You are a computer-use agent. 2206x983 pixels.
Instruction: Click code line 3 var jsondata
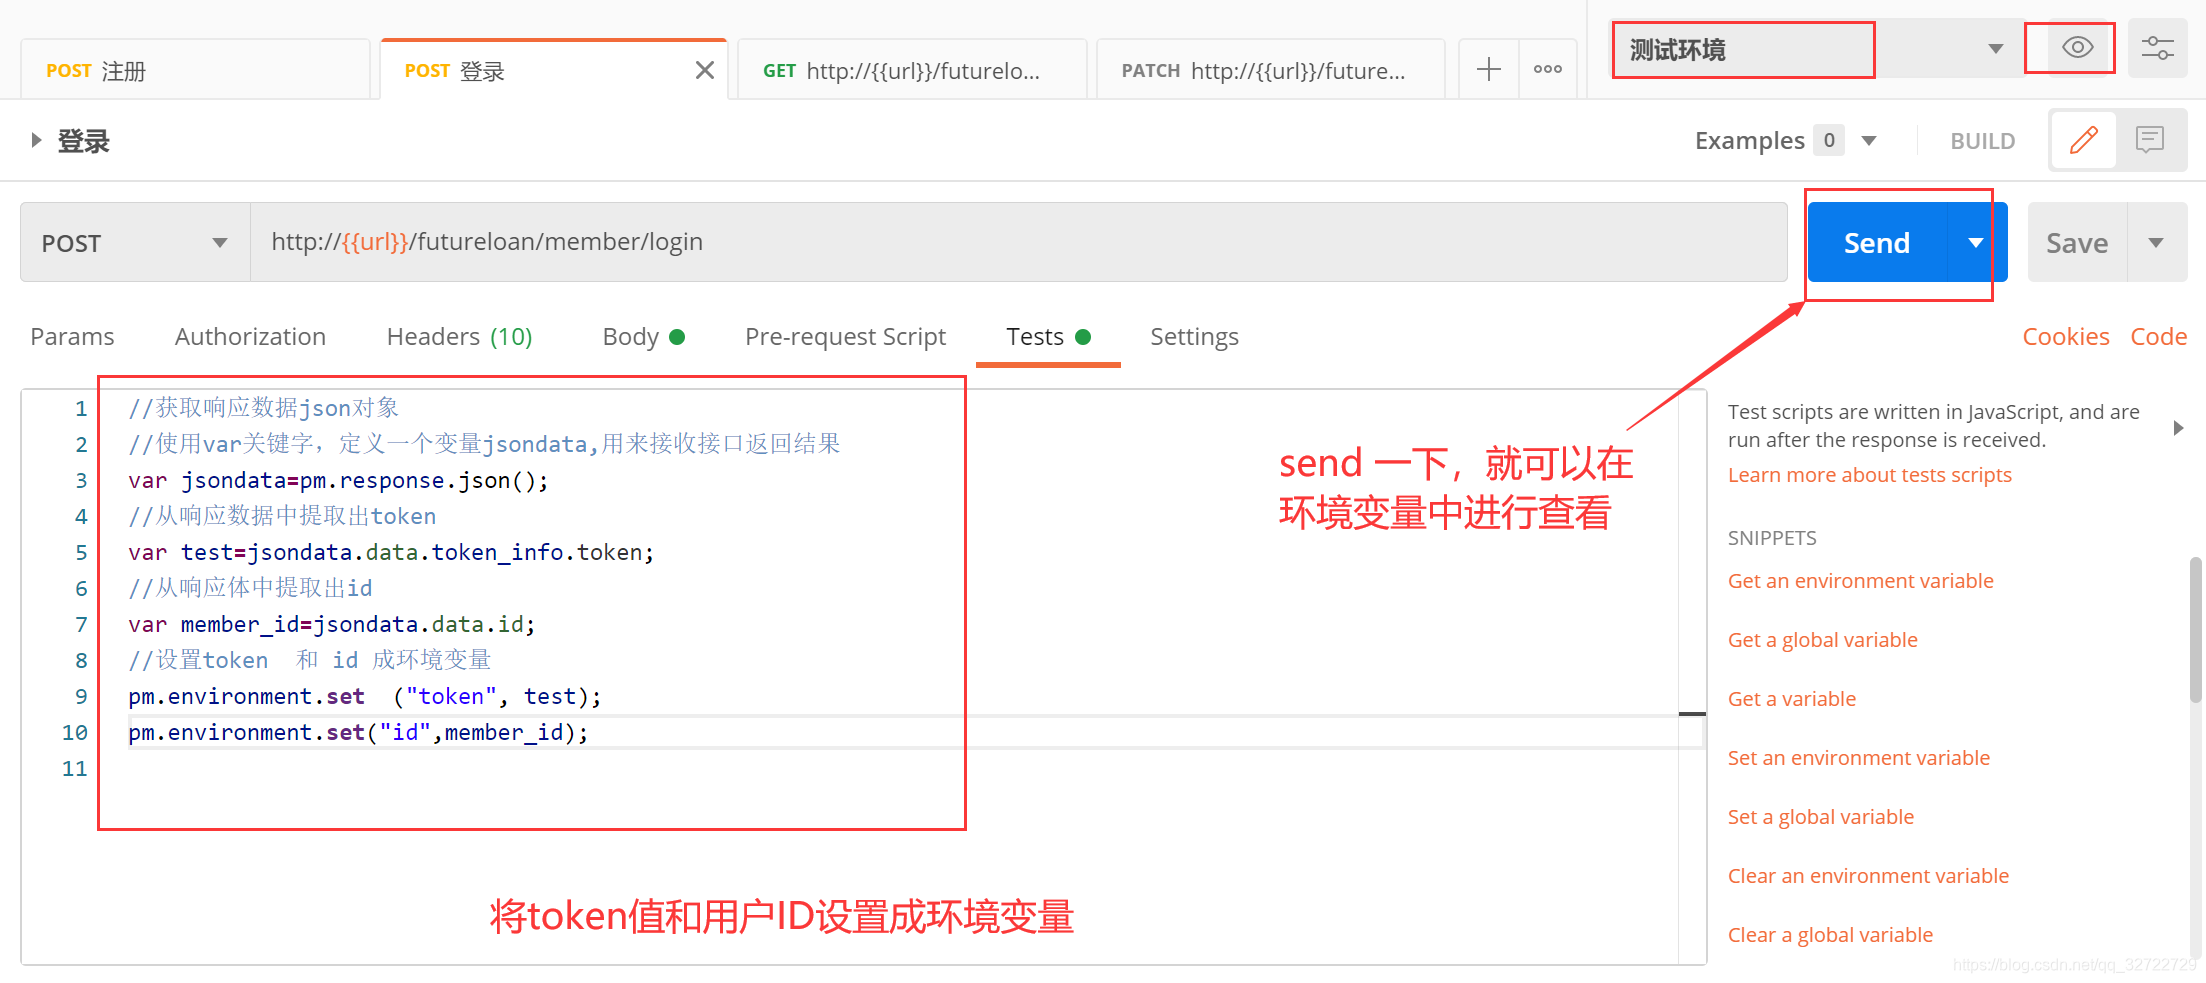click(x=338, y=480)
